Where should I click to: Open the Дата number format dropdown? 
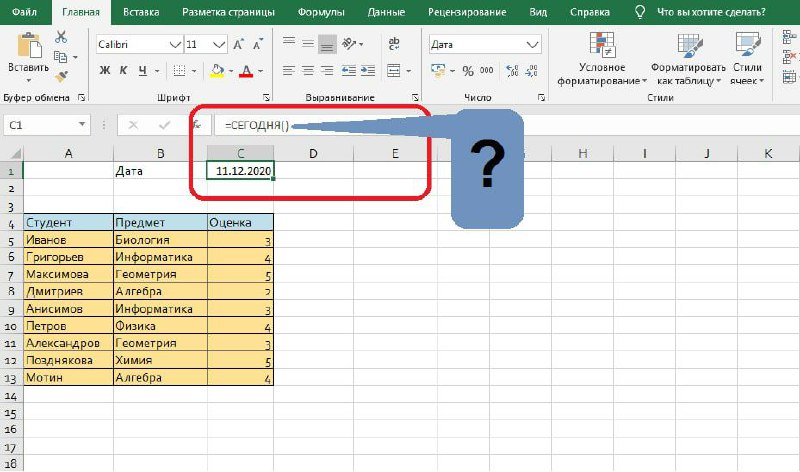(532, 44)
